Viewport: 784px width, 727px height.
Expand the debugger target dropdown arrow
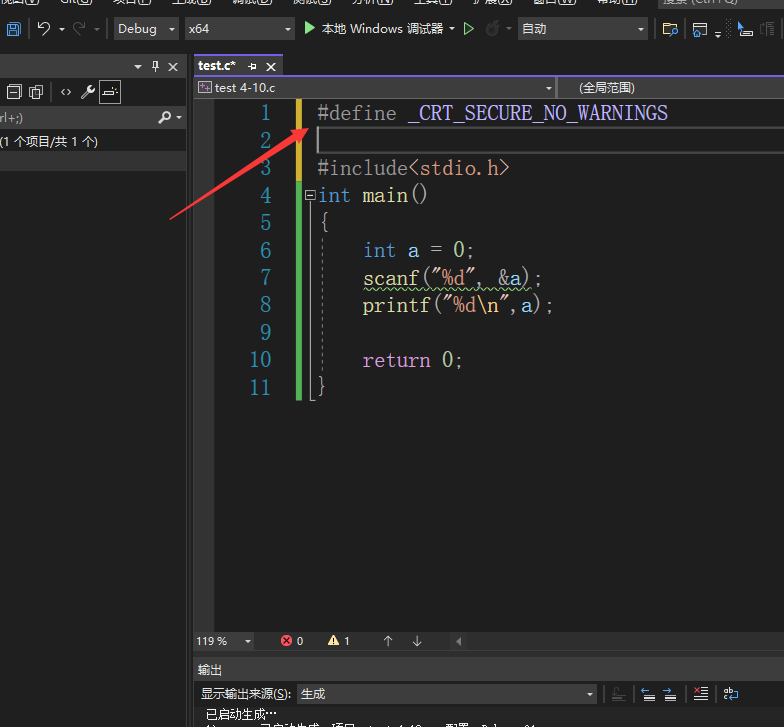[452, 28]
